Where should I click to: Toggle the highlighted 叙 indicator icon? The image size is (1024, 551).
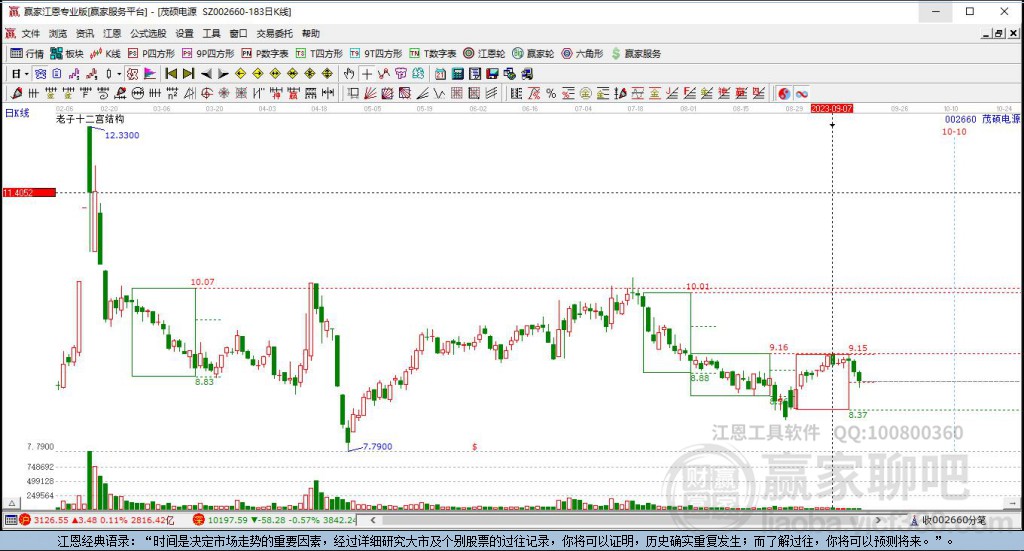click(x=133, y=74)
